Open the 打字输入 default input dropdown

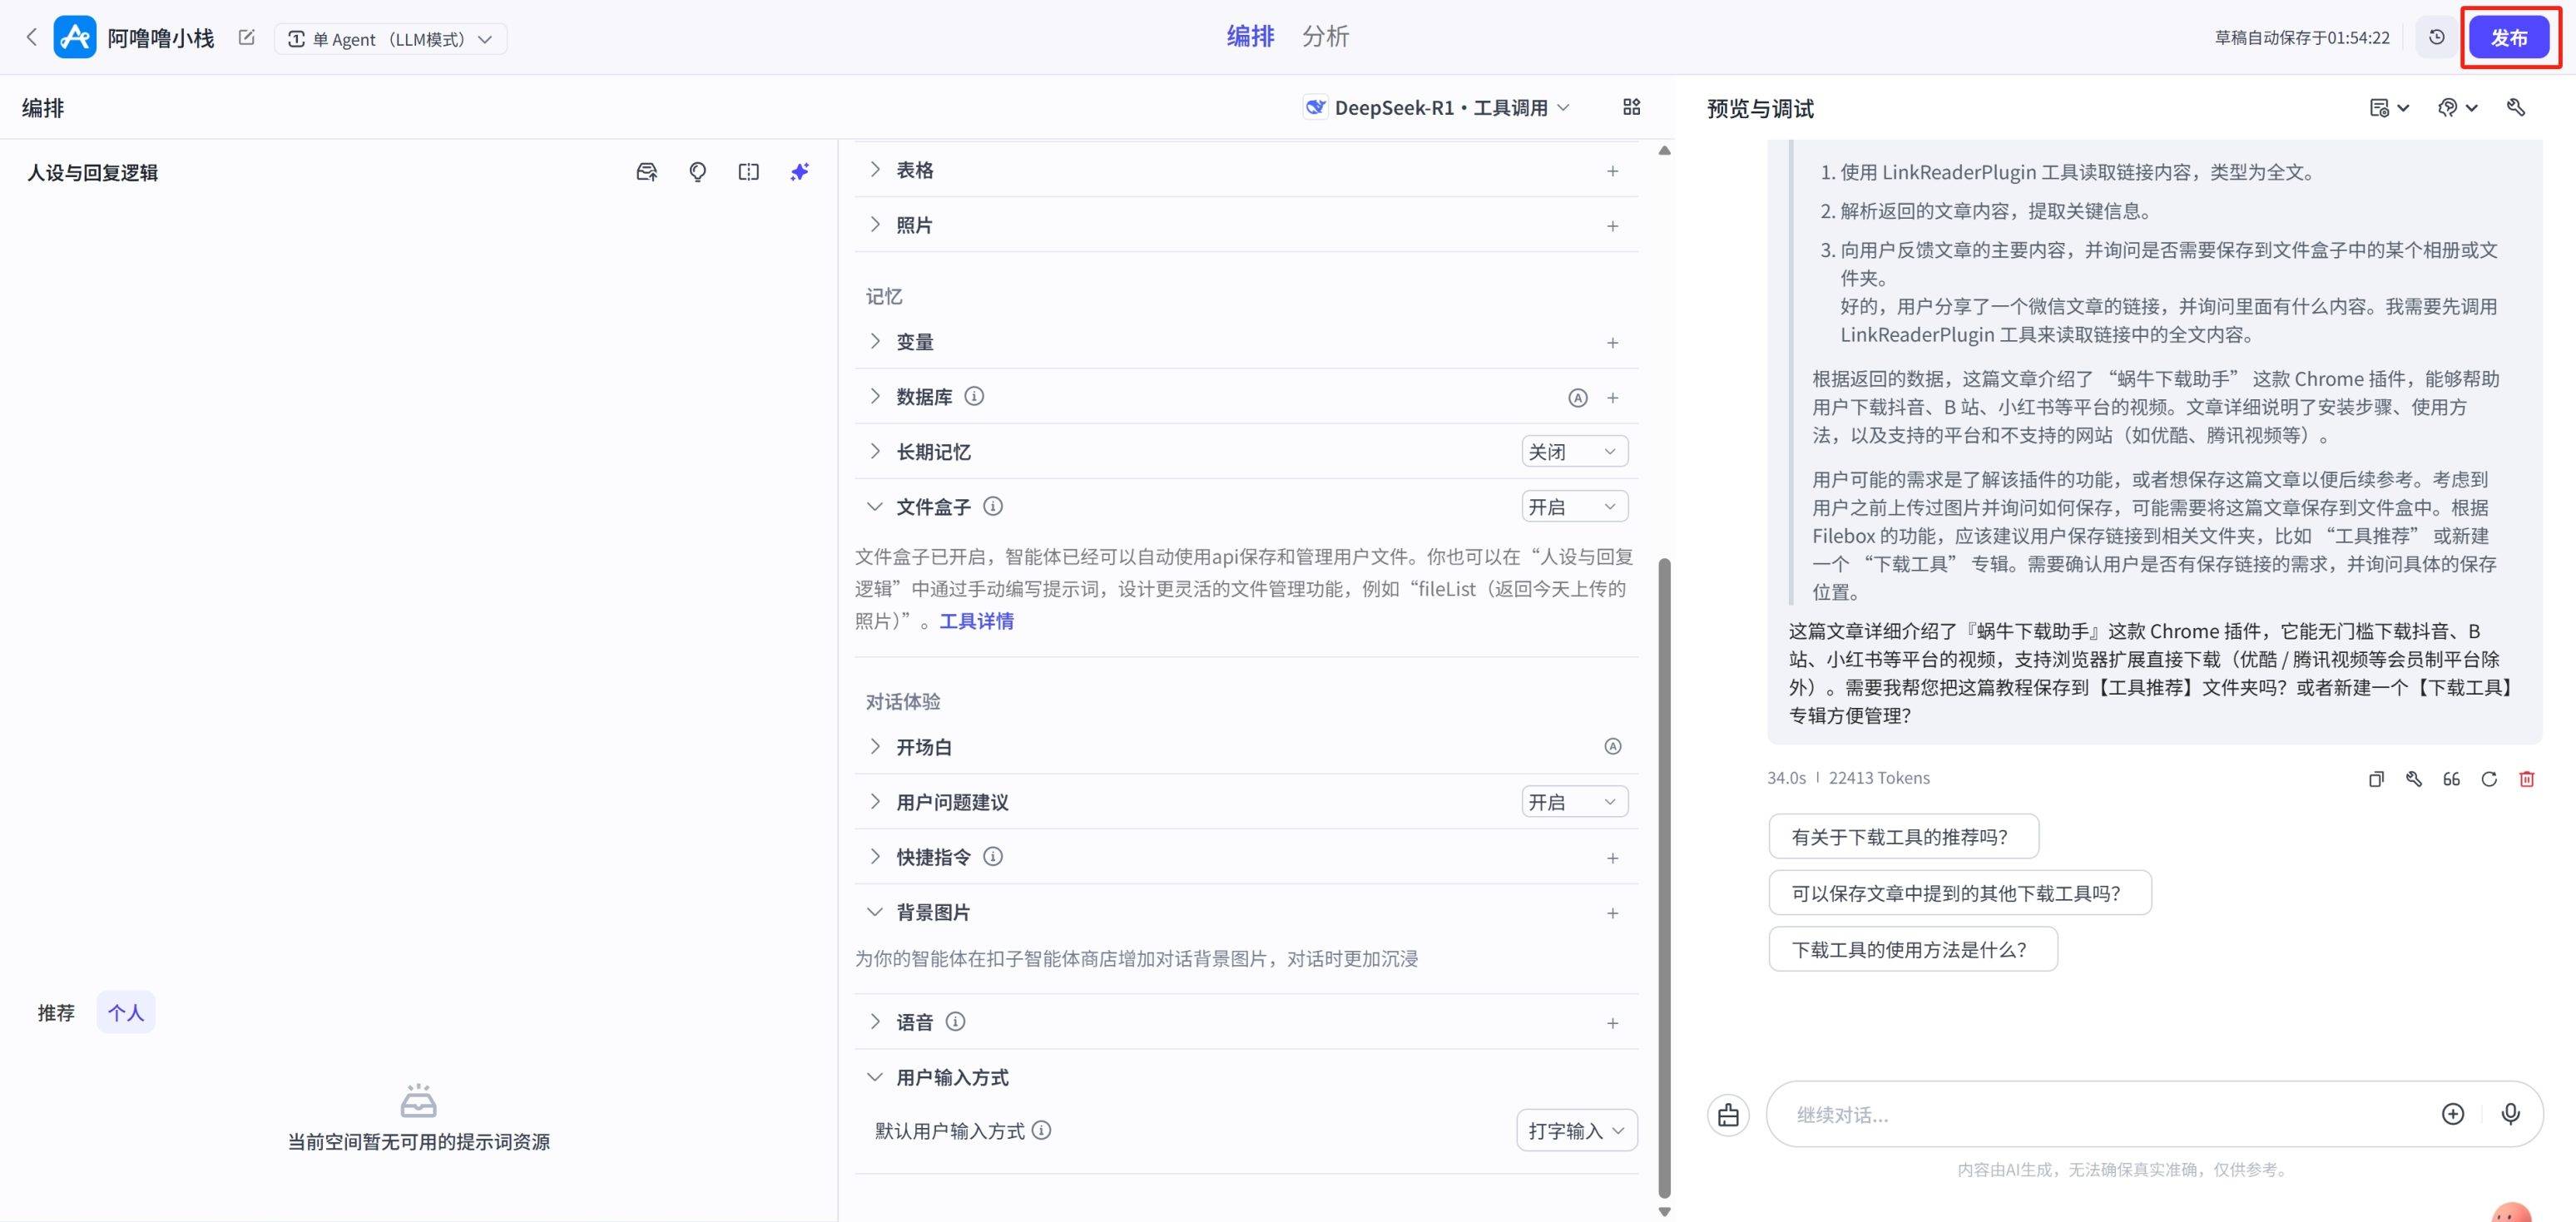(1576, 1131)
